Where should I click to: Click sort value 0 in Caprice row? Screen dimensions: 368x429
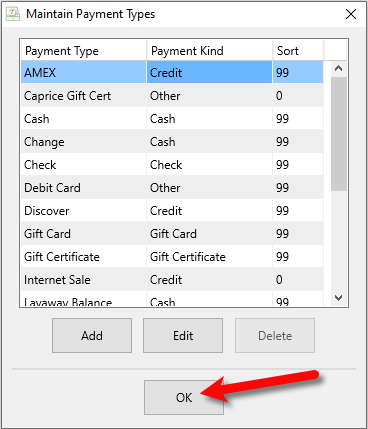click(298, 96)
